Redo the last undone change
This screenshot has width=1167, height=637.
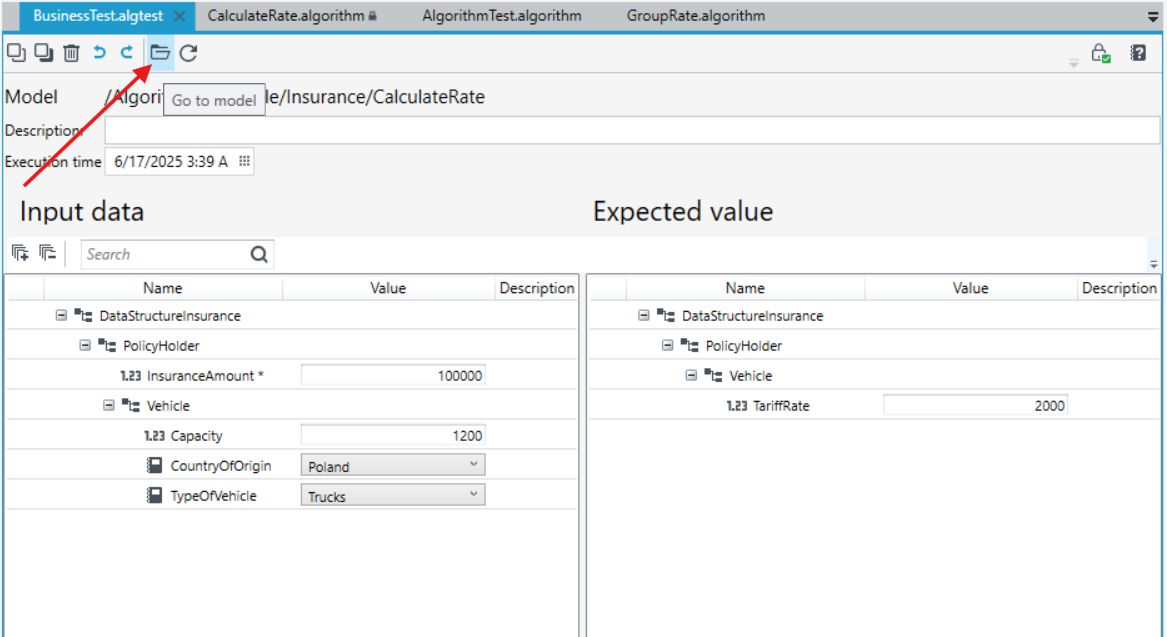click(127, 52)
